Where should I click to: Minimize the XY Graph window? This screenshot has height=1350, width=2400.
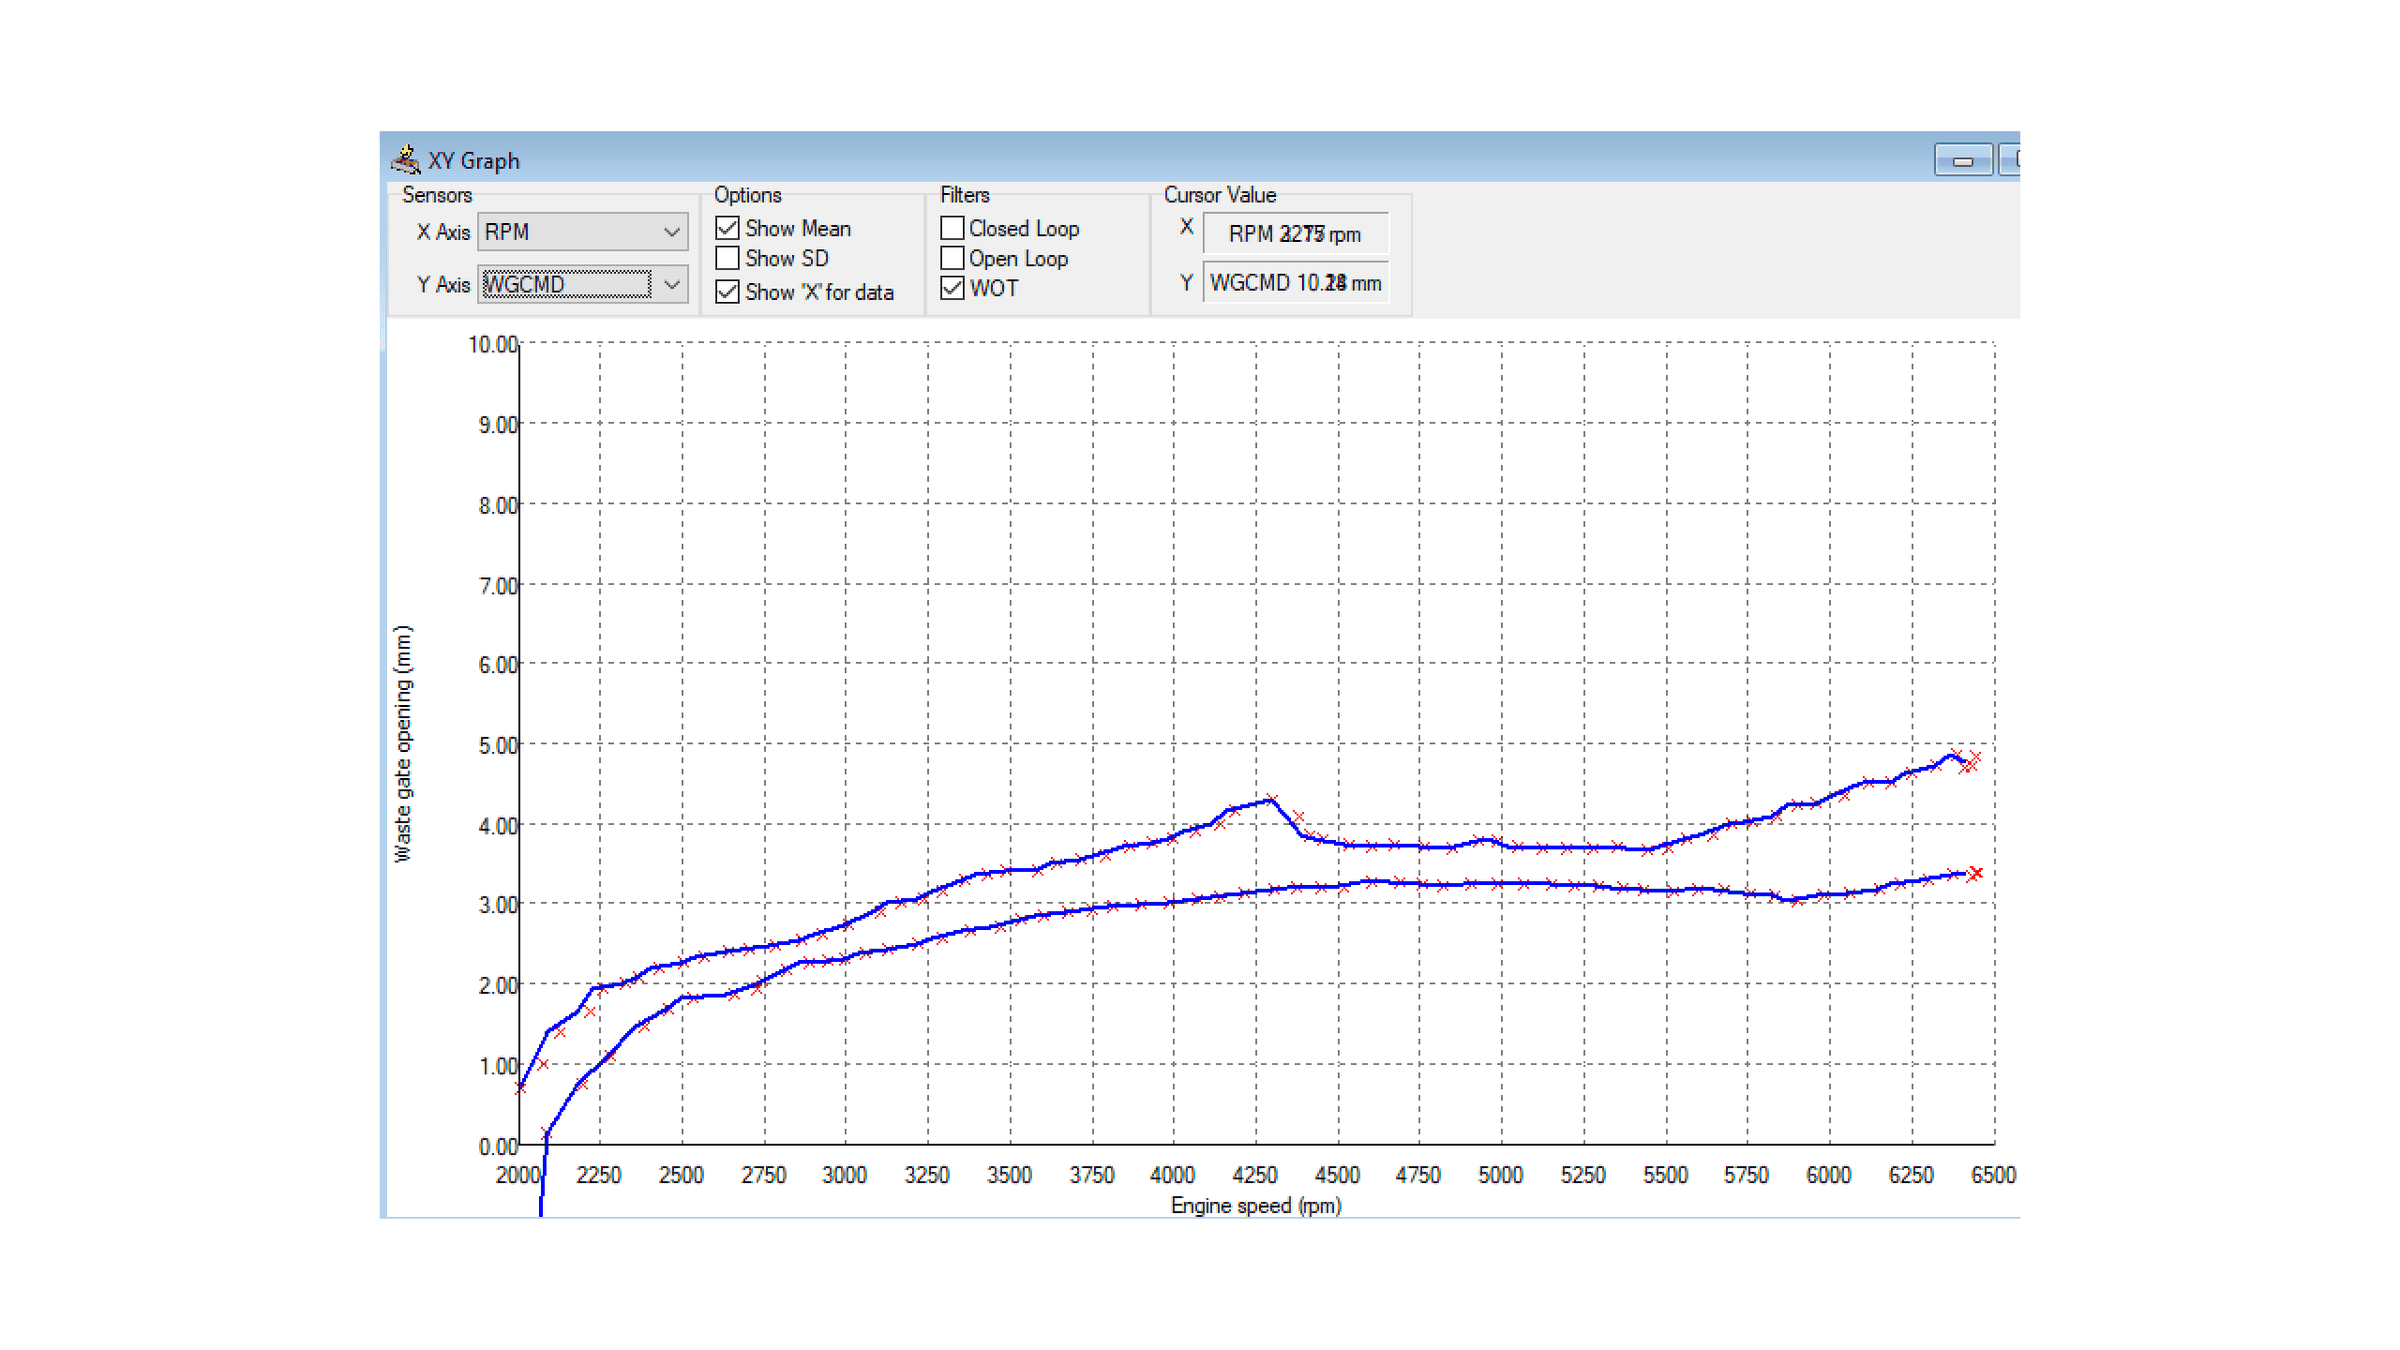(1962, 159)
